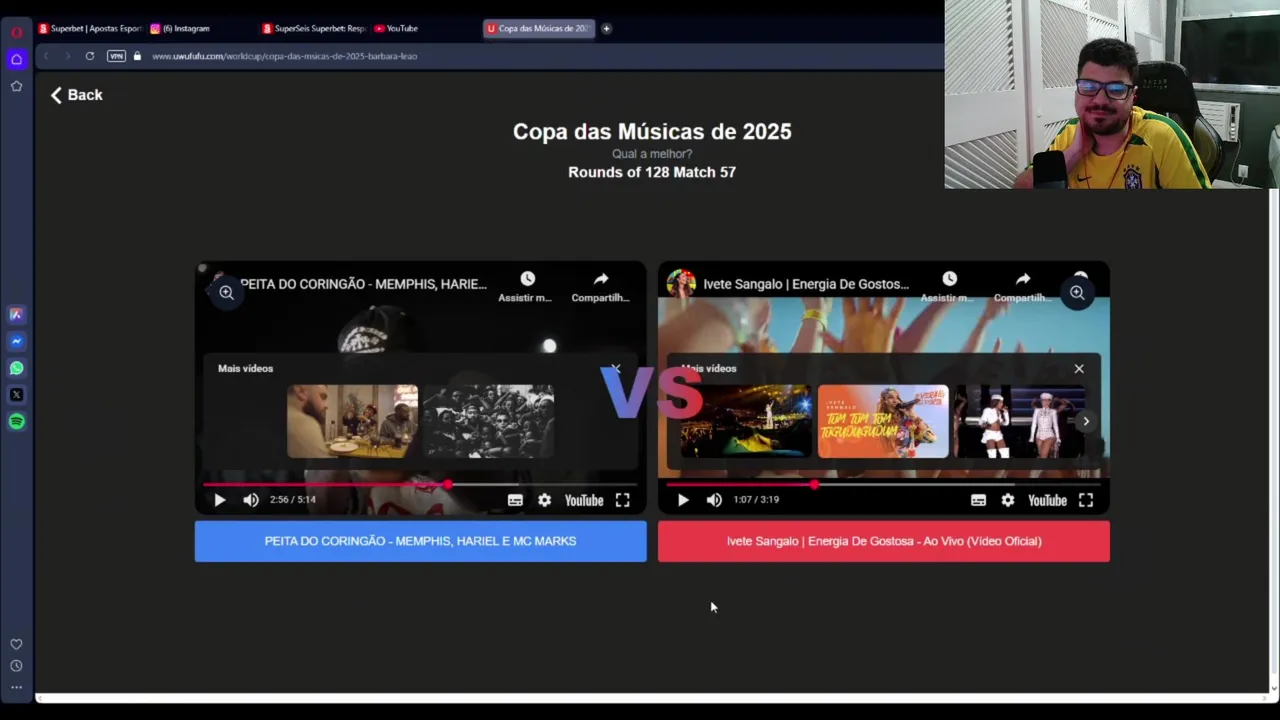The image size is (1280, 720).
Task: Go back with the browser back arrow
Action: point(46,56)
